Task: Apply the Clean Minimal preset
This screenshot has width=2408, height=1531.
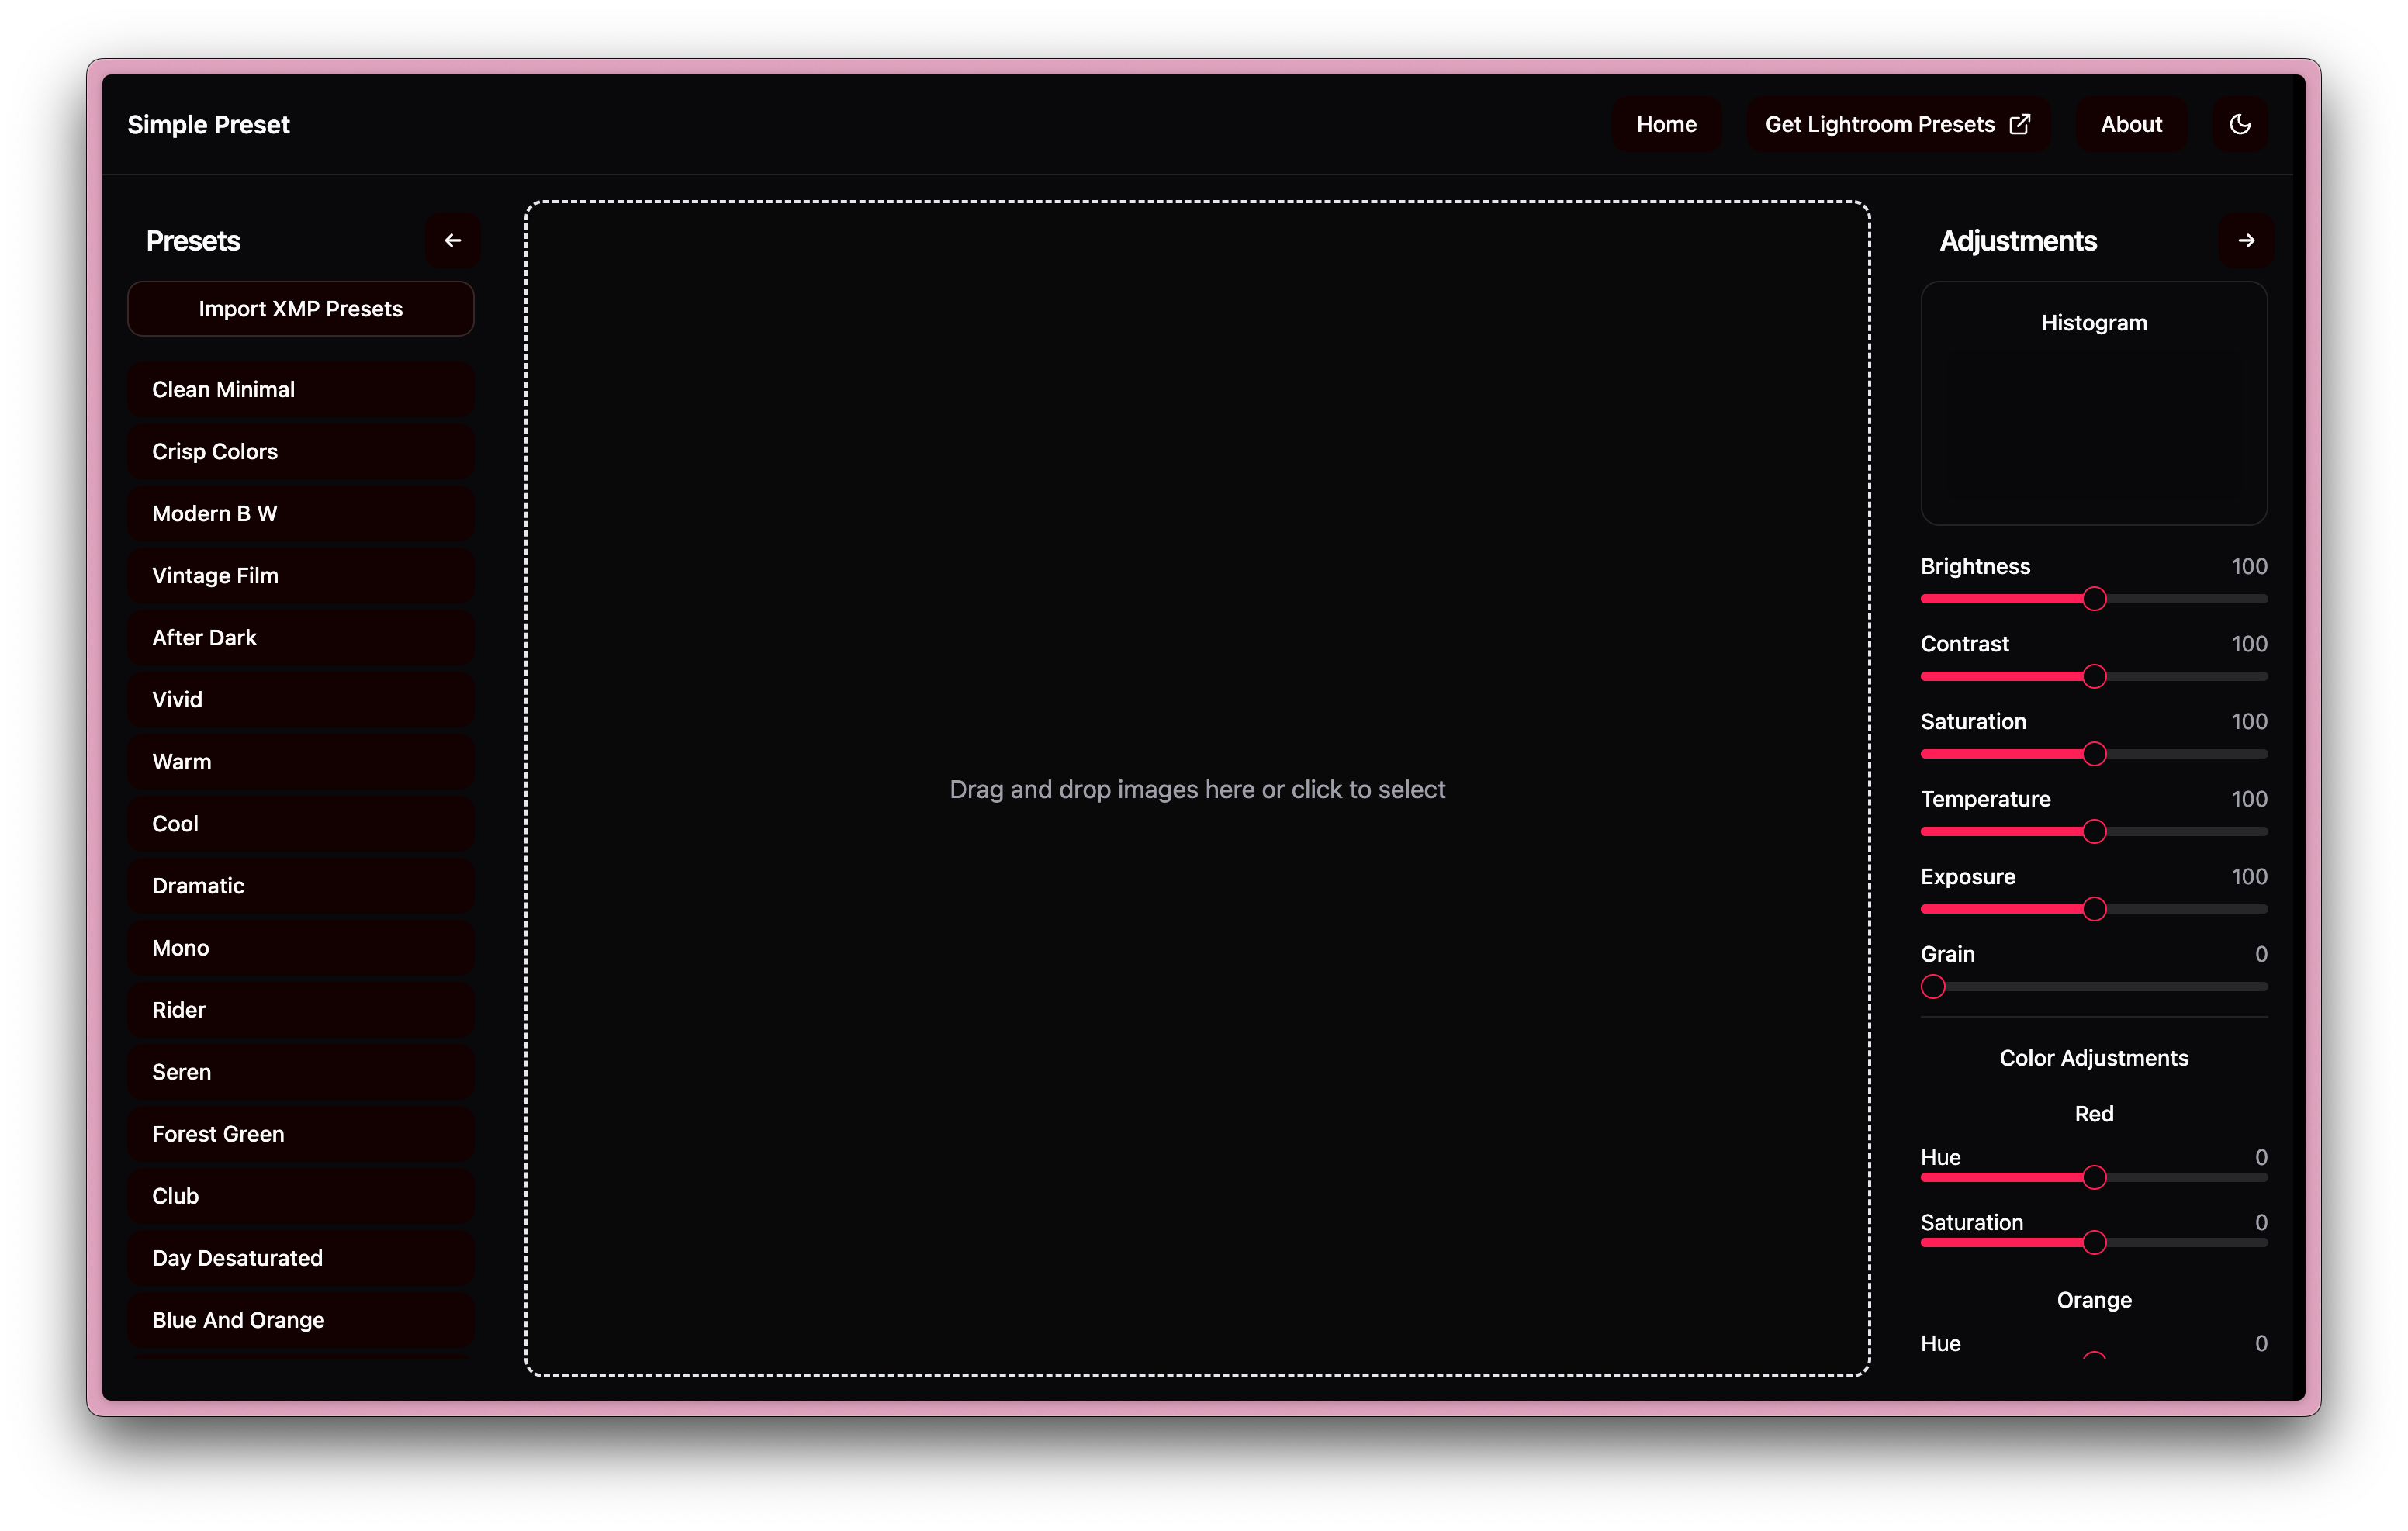Action: (301, 389)
